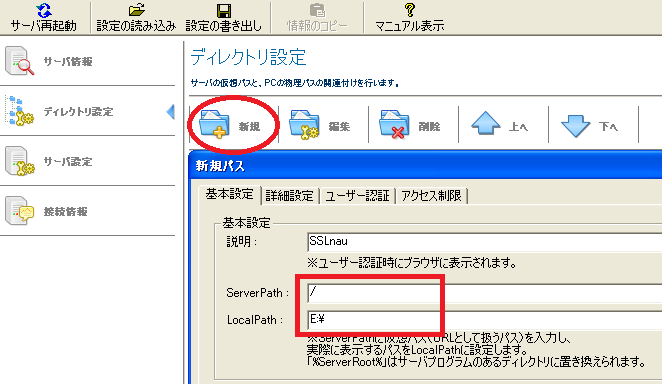Image resolution: width=662 pixels, height=384 pixels.
Task: Click the 編集 edit folder icon
Action: click(304, 124)
